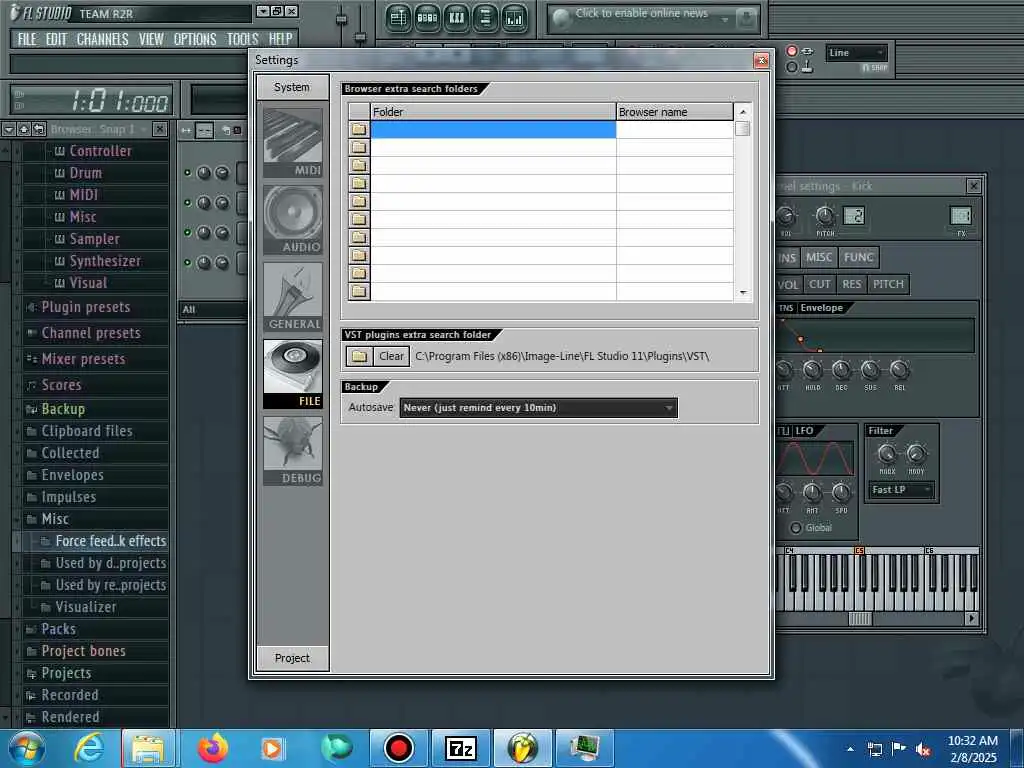
Task: Open the browser options arrow menu
Action: pos(8,129)
